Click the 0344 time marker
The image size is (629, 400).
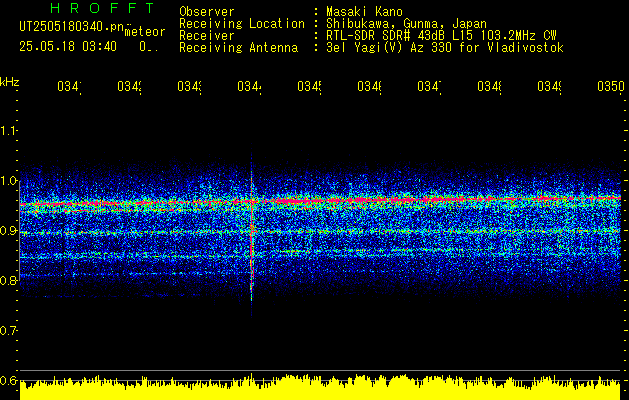[250, 86]
